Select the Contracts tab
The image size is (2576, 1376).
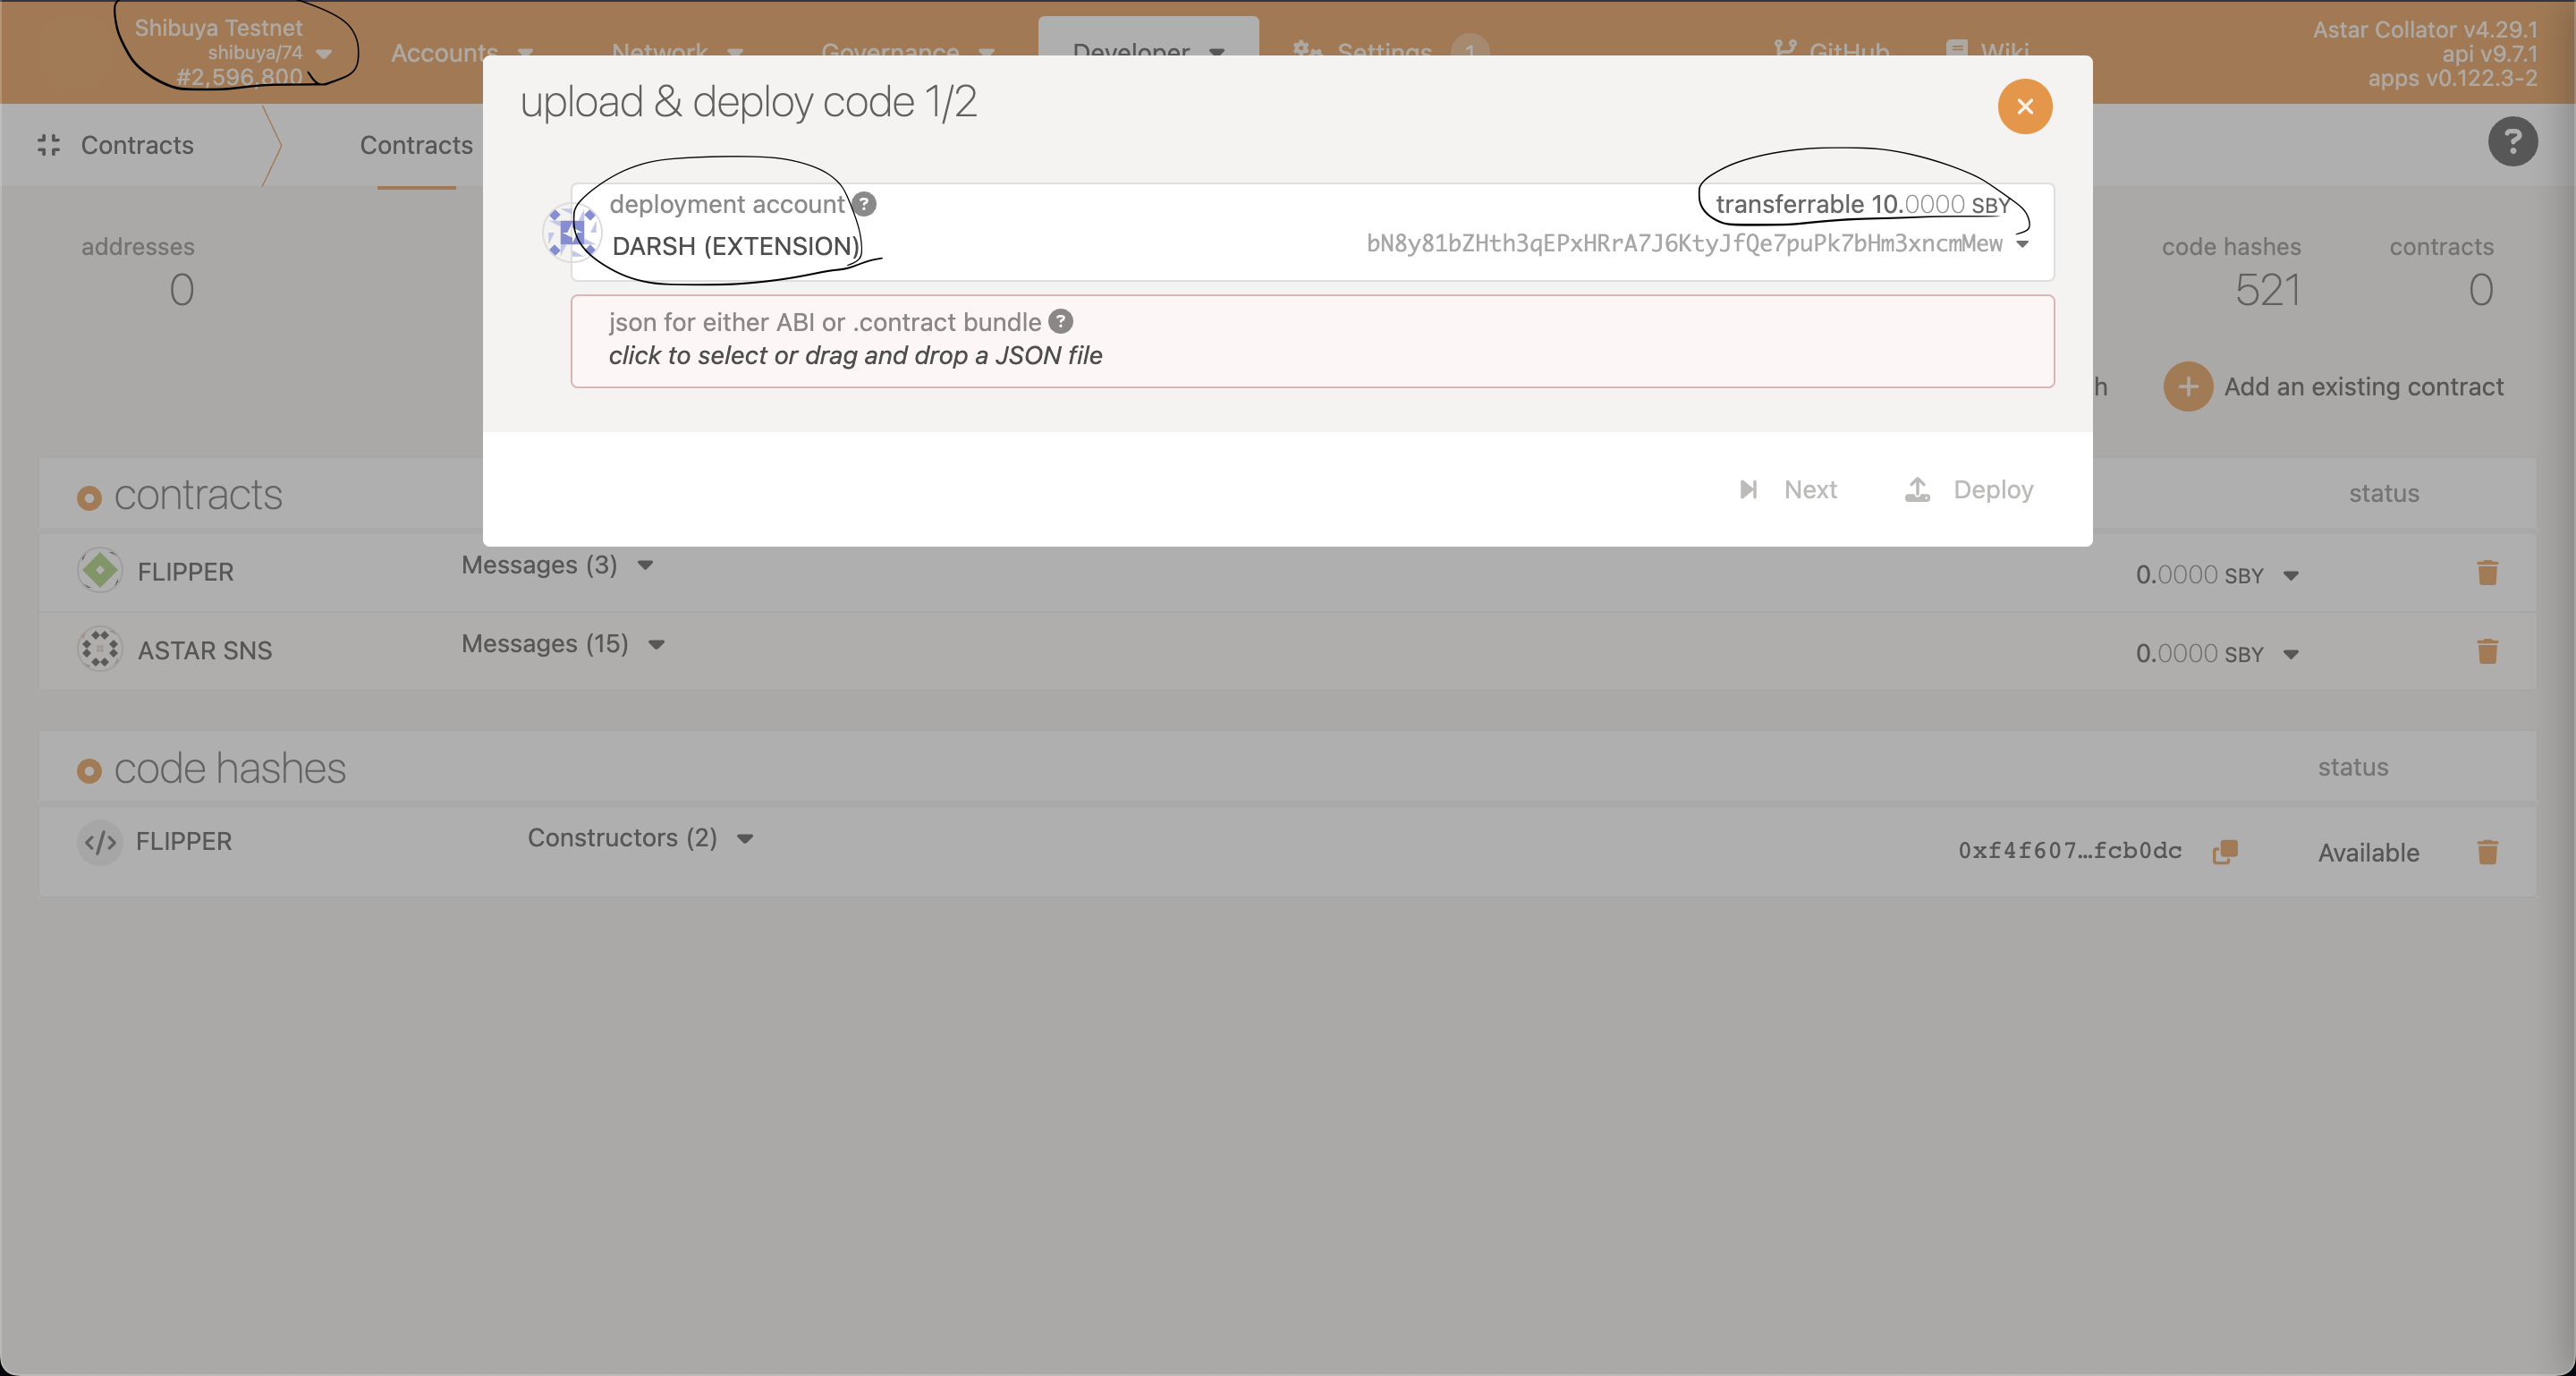tap(416, 146)
